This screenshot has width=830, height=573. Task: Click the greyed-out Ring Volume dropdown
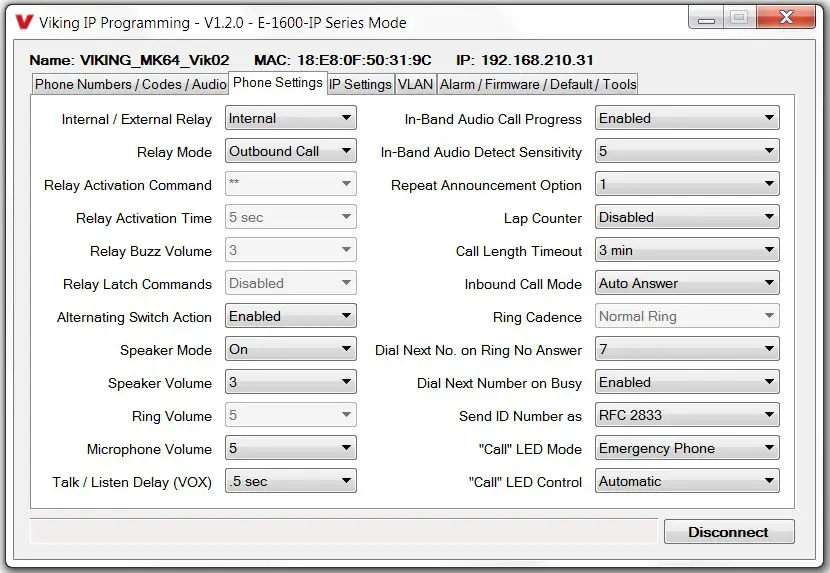click(291, 415)
